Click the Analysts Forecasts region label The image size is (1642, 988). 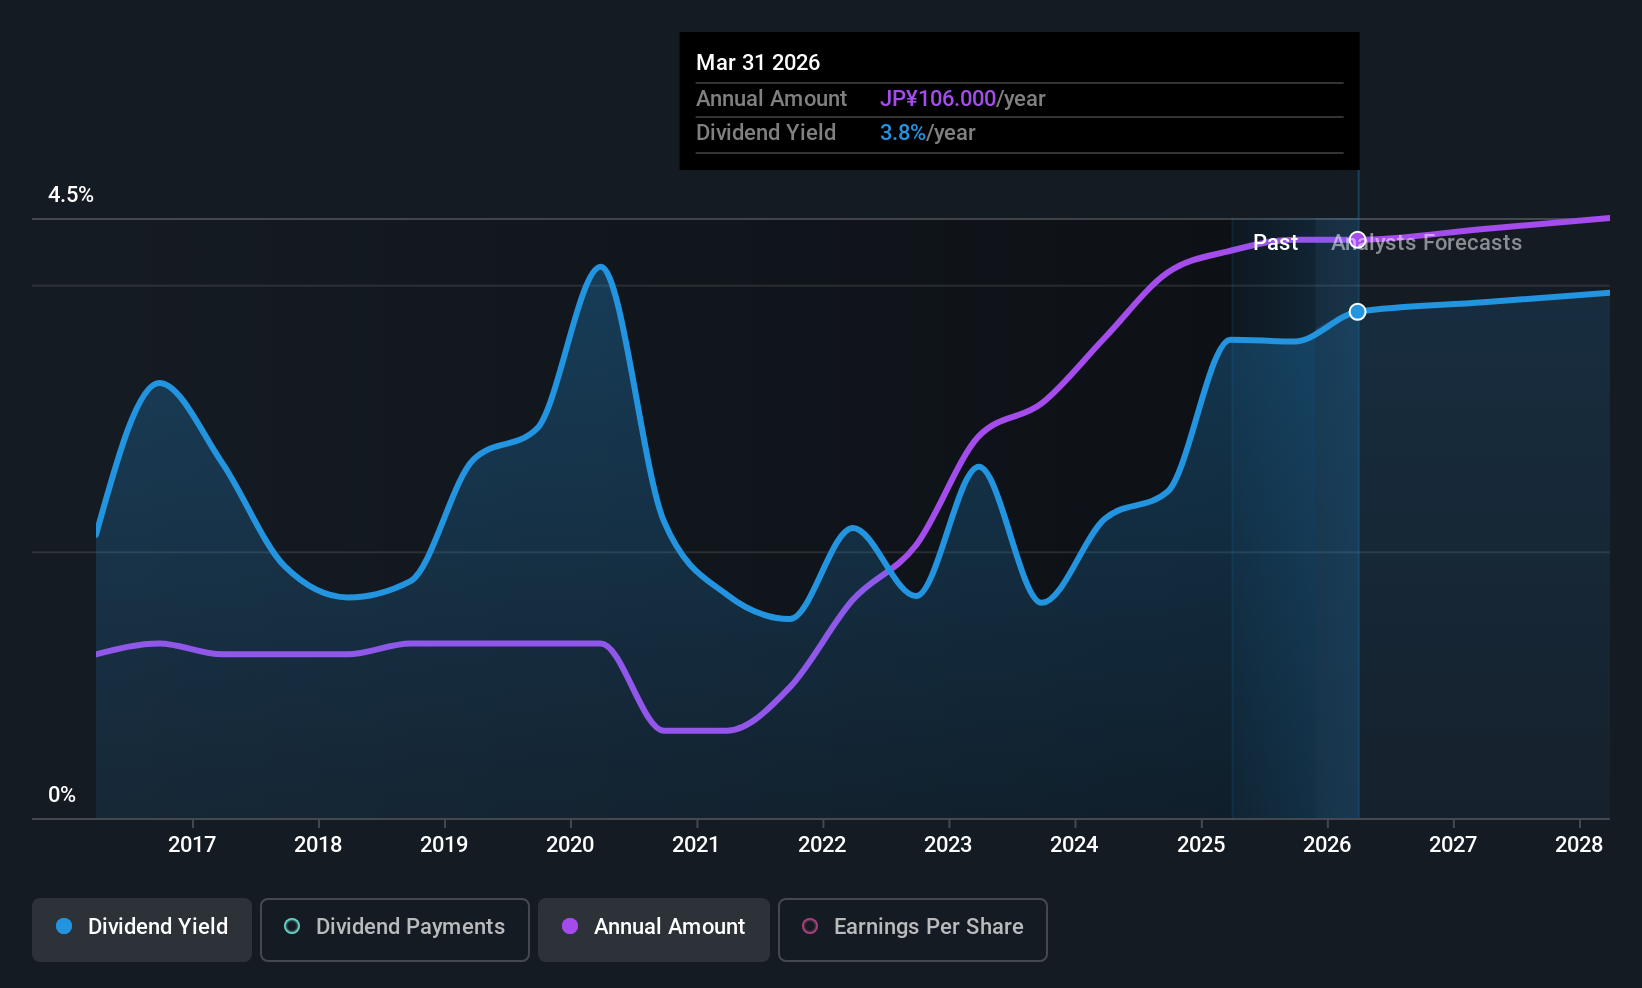[1426, 243]
